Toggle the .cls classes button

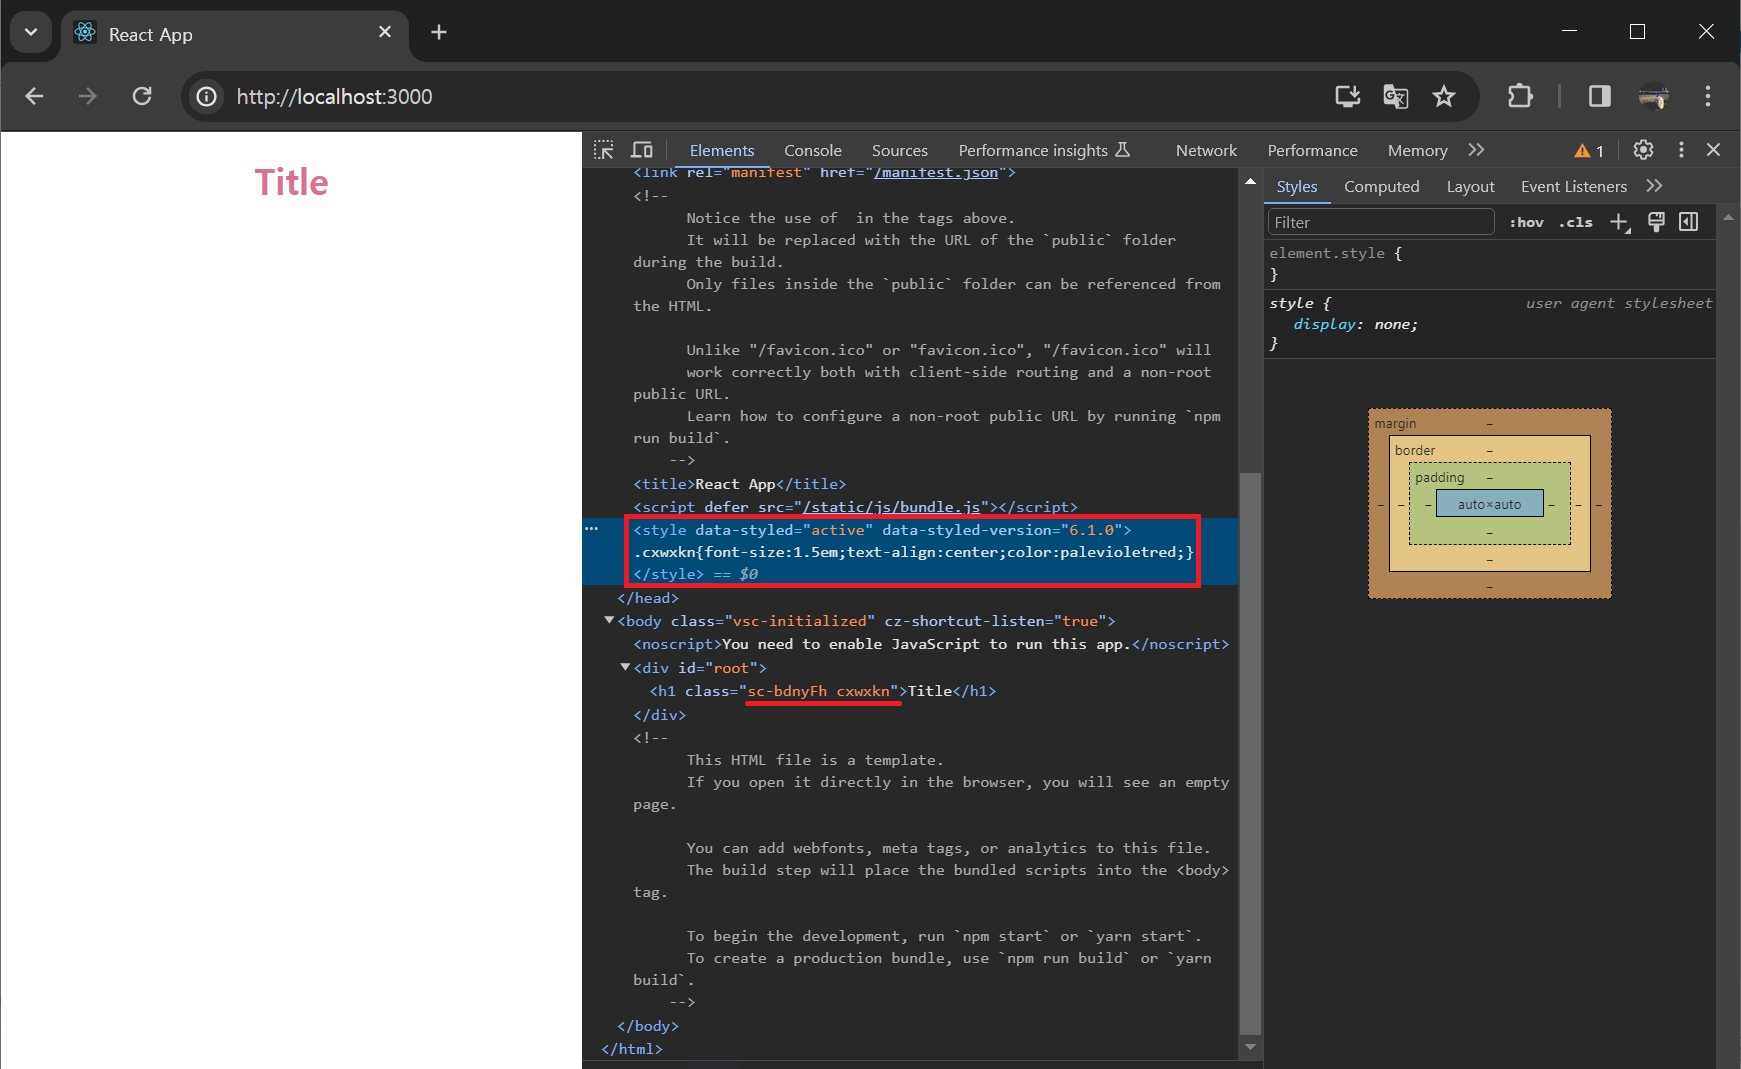(1575, 222)
